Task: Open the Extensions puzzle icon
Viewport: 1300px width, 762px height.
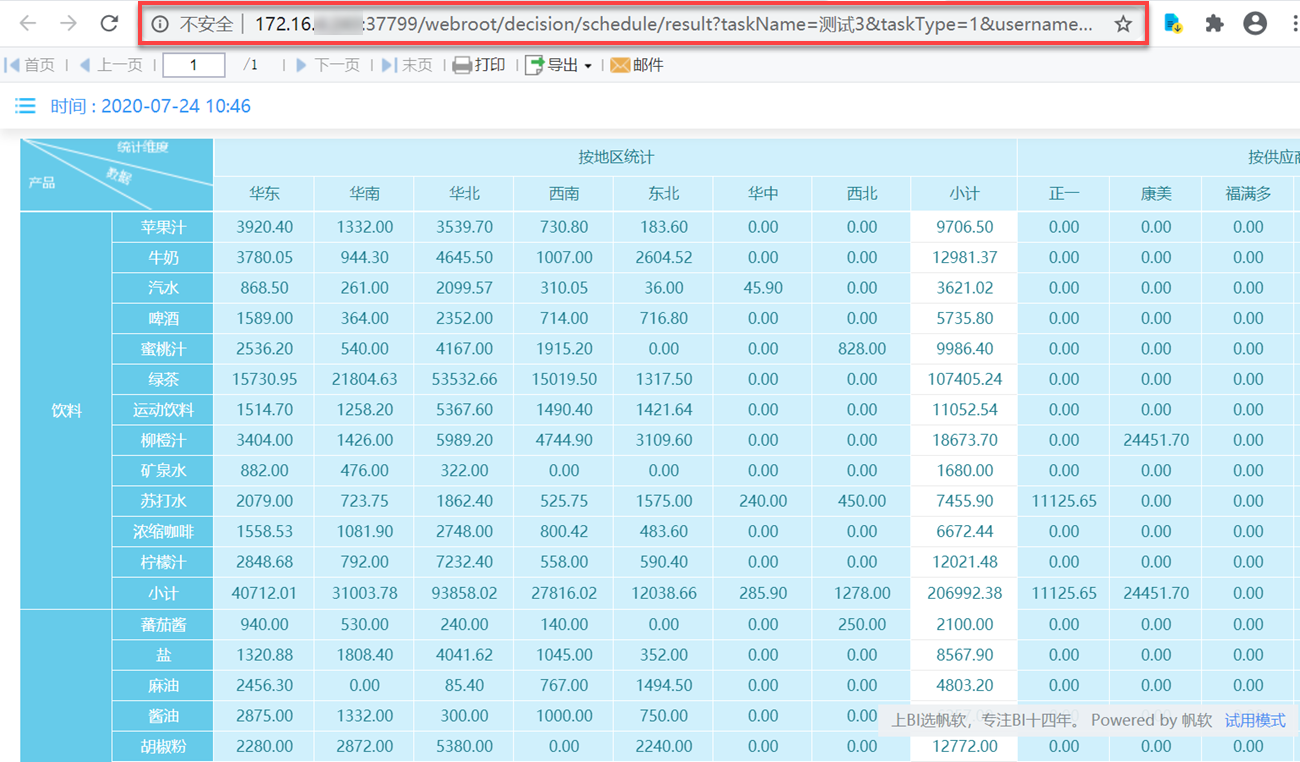Action: (x=1214, y=23)
